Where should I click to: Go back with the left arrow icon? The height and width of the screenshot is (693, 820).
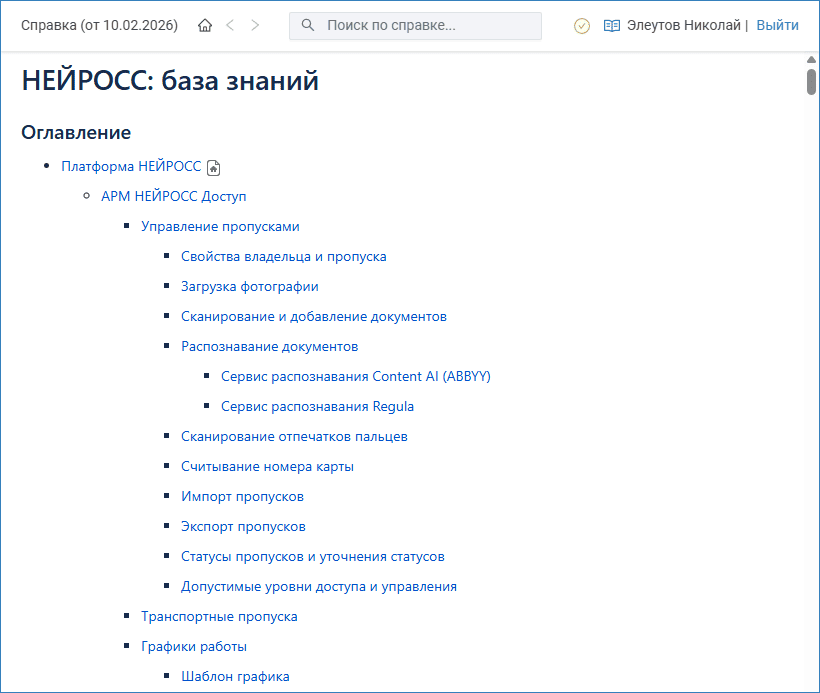[230, 26]
